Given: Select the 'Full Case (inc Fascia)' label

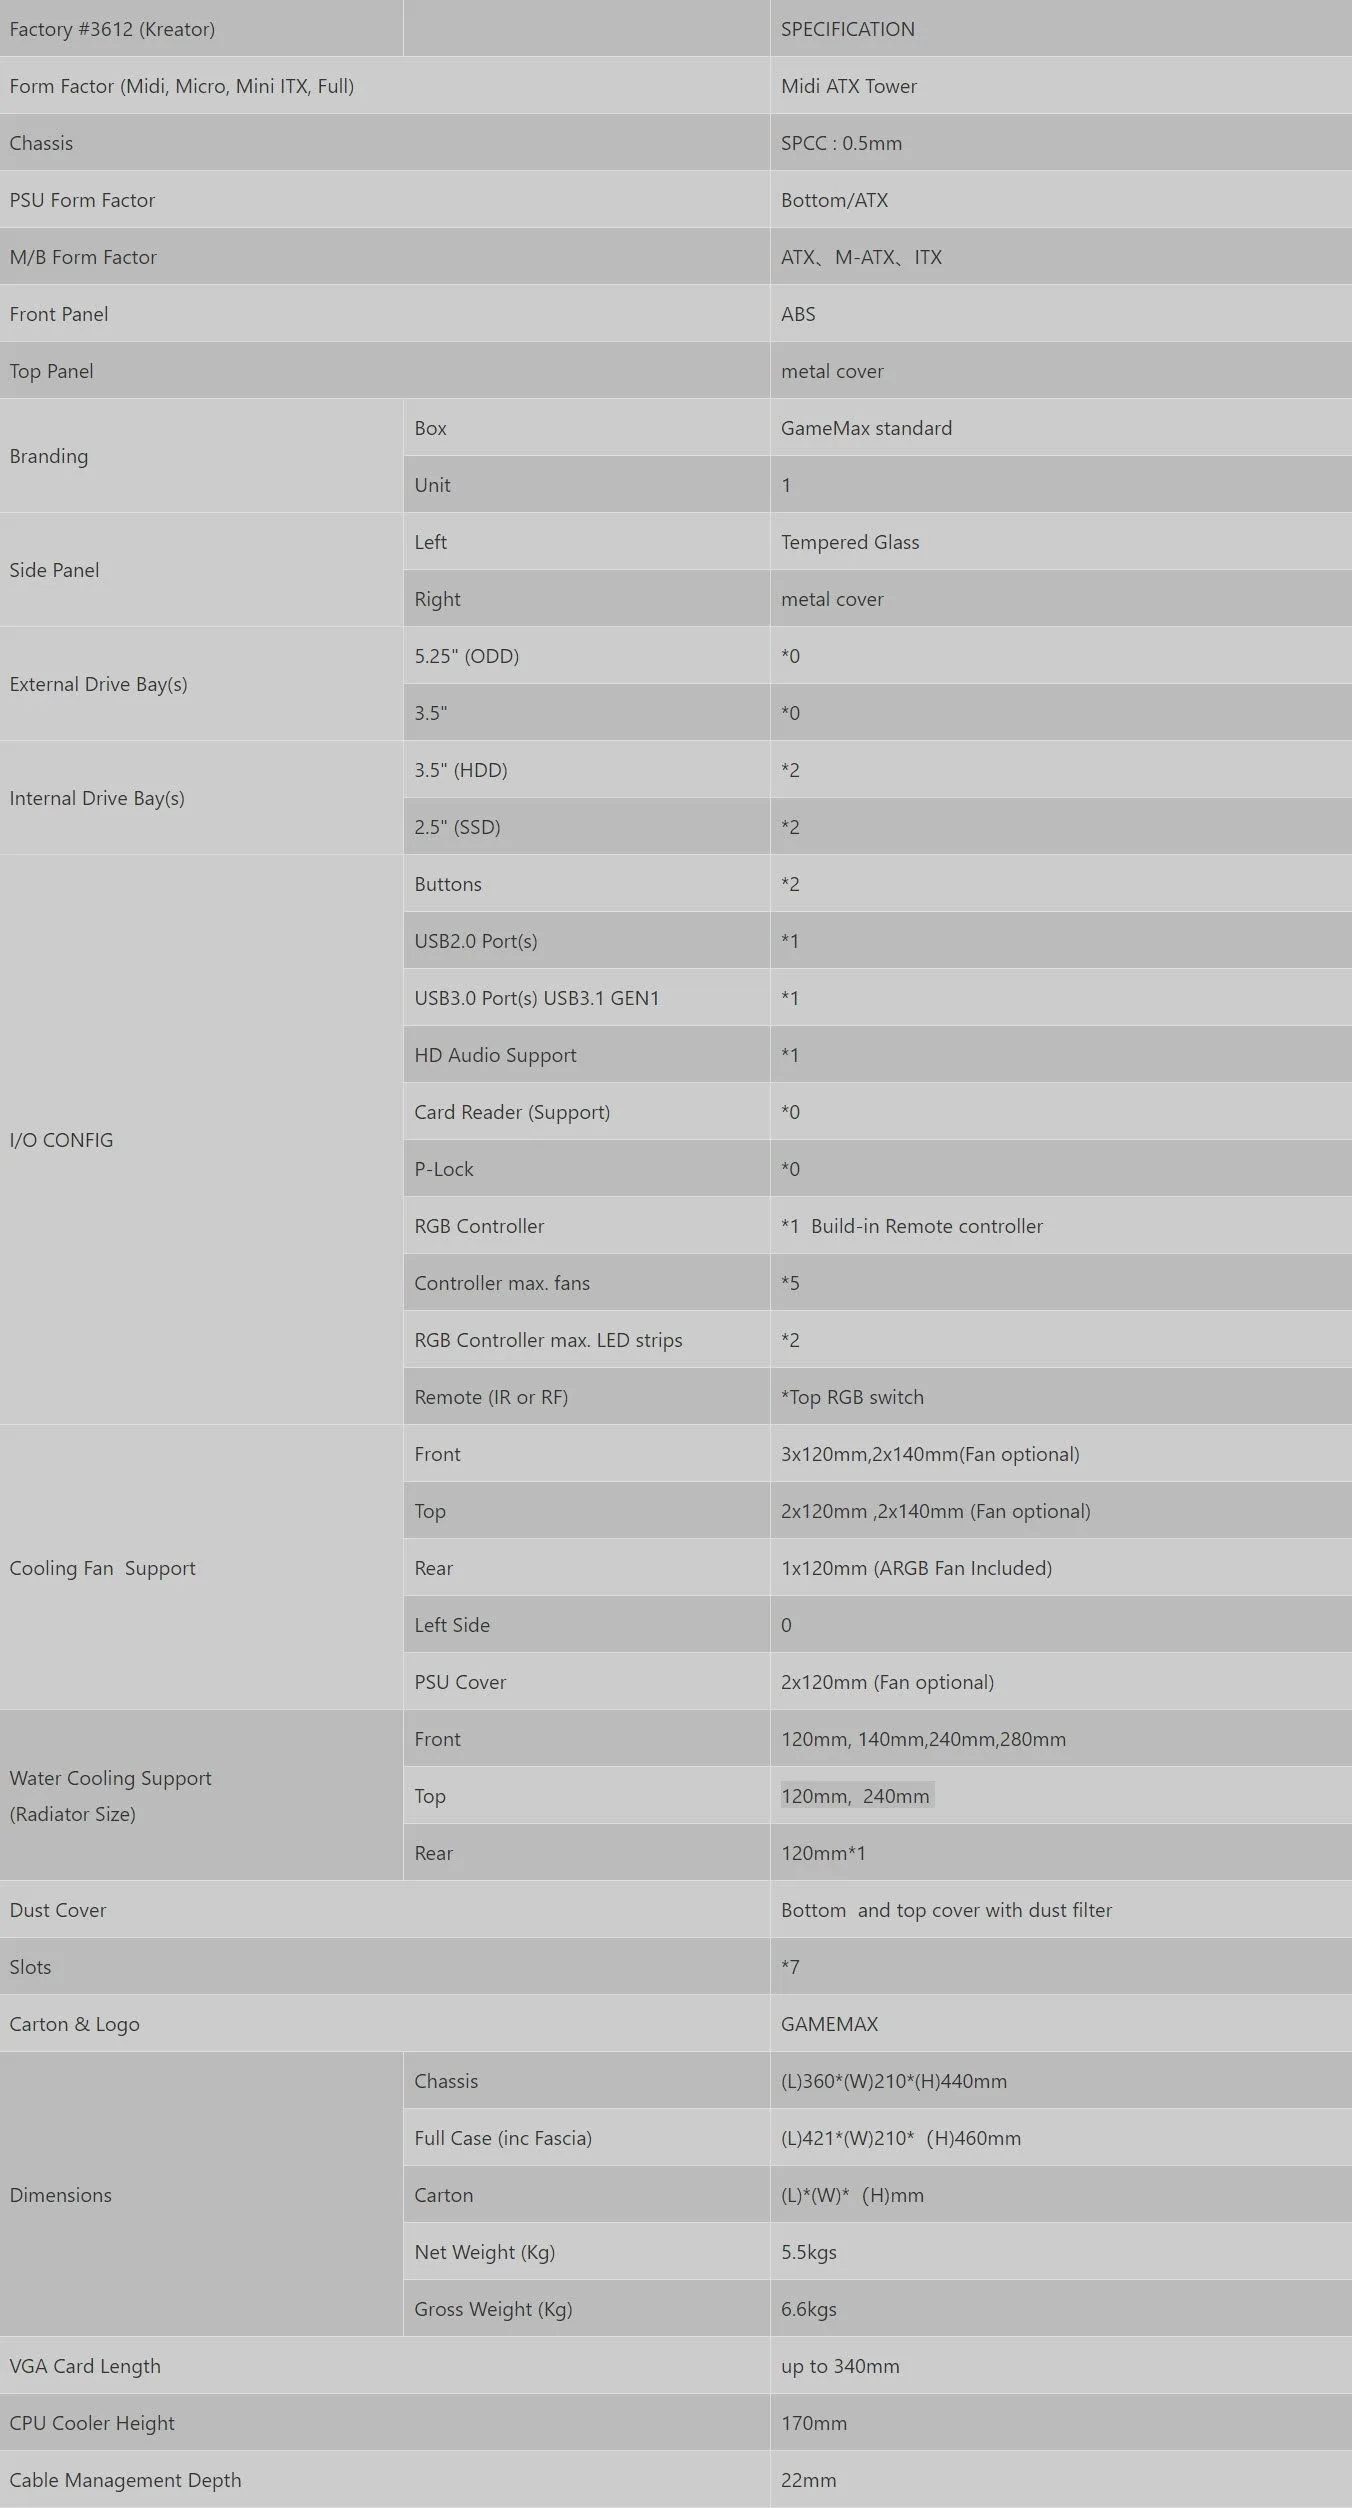Looking at the screenshot, I should tap(503, 2138).
